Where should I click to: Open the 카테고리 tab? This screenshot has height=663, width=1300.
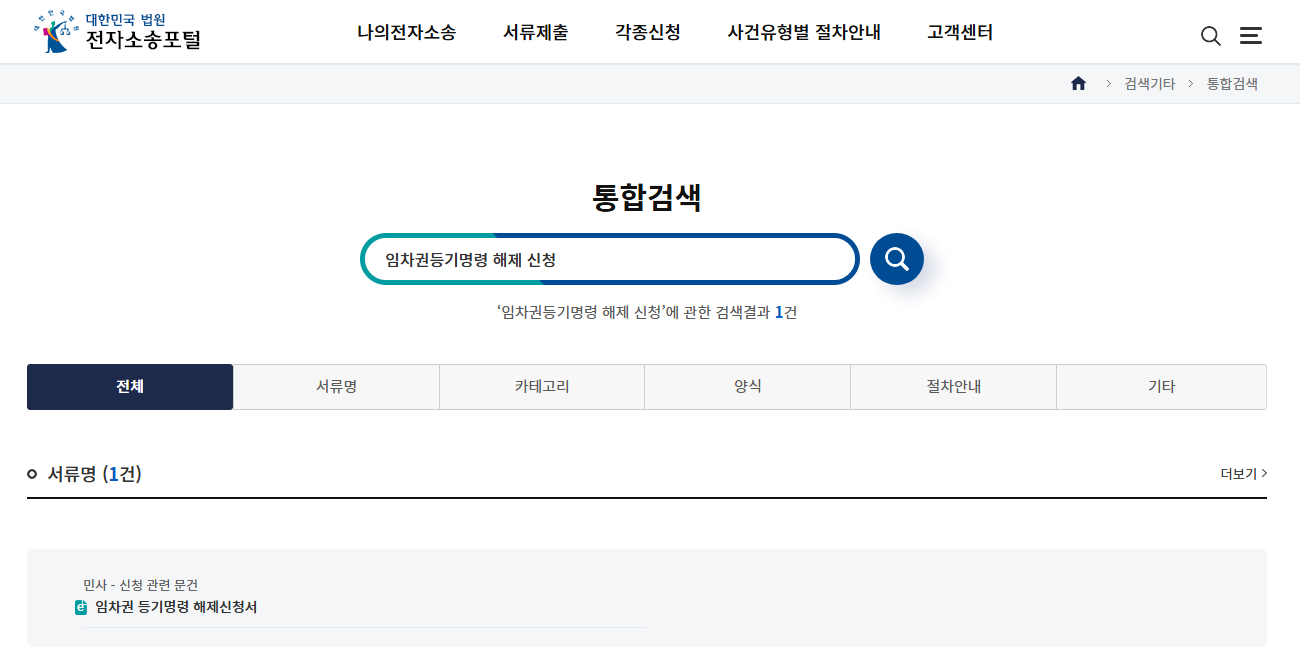(541, 386)
